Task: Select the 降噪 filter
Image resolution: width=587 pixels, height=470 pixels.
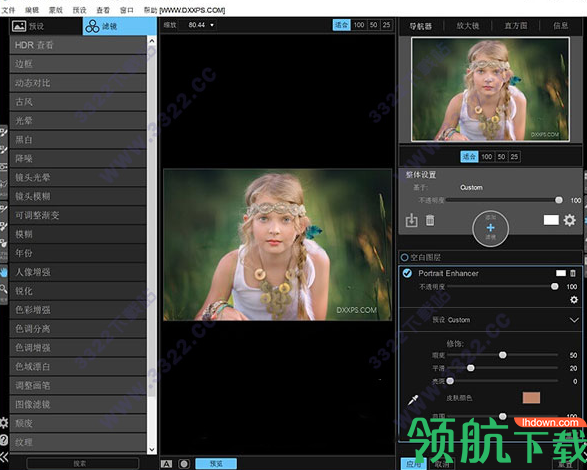Action: (x=78, y=158)
